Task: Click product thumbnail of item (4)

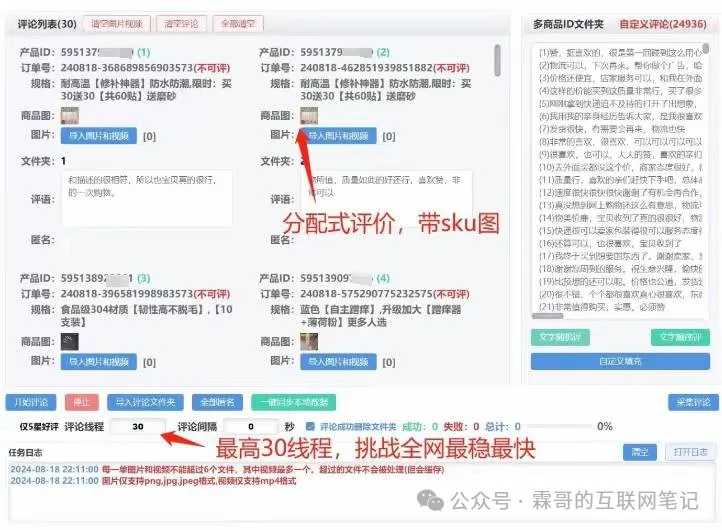Action: (x=309, y=342)
